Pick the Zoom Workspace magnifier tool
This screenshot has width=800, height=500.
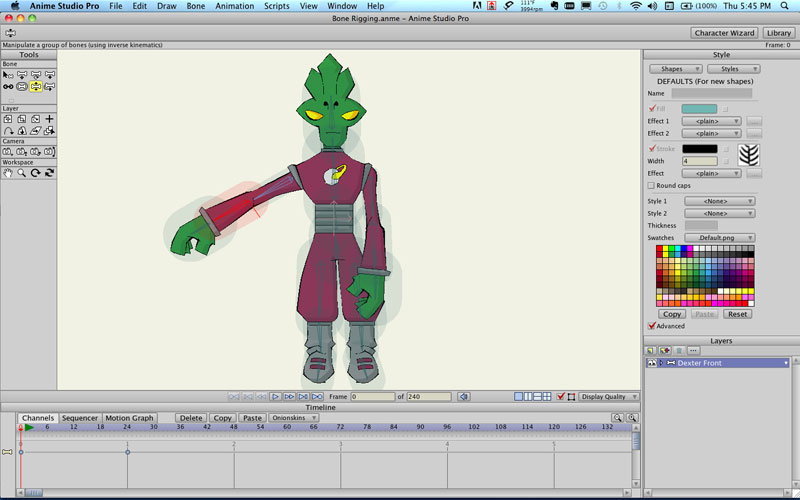[x=22, y=173]
